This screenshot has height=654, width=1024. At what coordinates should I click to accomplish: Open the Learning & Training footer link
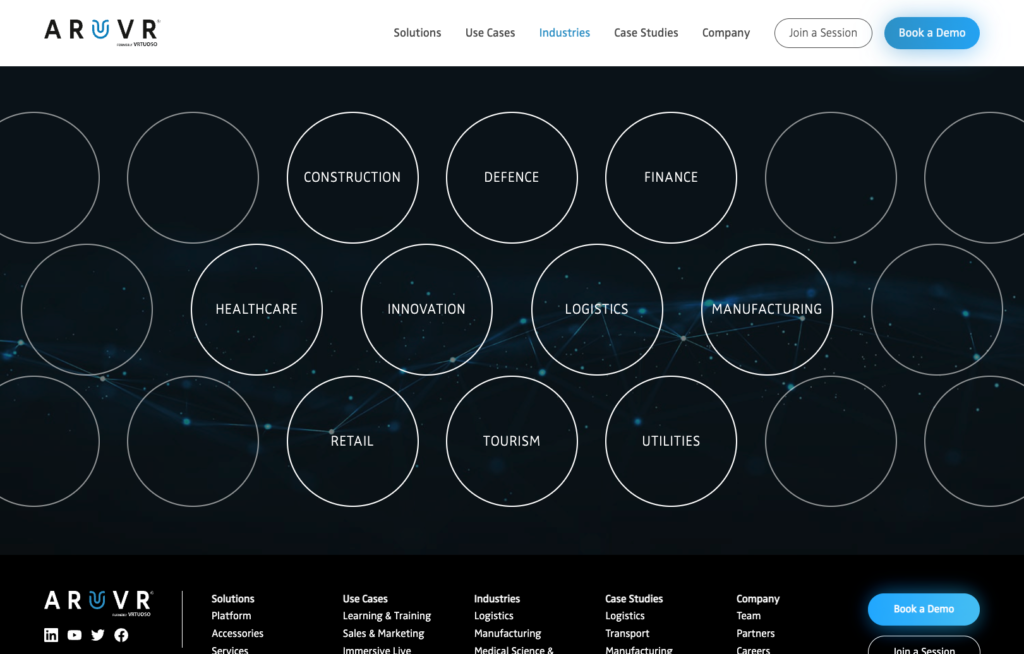(x=386, y=616)
